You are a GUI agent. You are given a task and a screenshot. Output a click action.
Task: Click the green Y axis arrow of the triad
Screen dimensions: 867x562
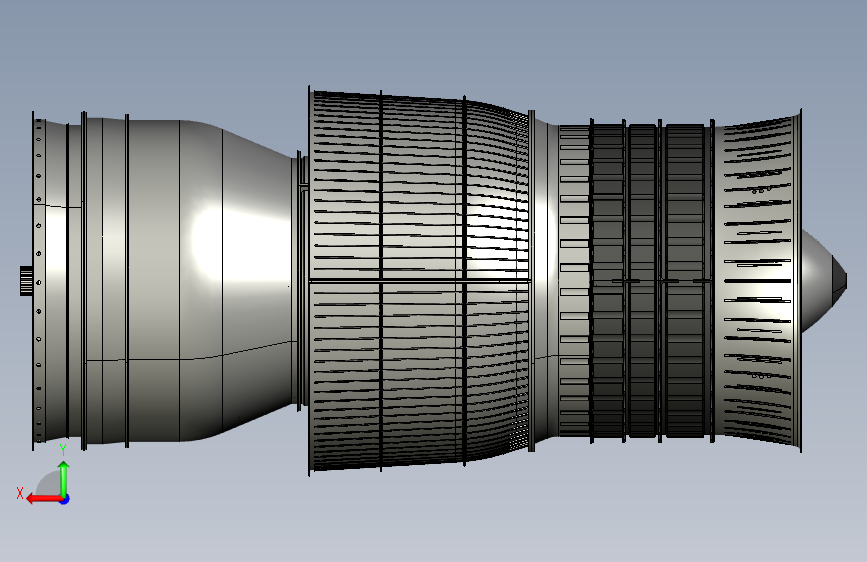tap(64, 479)
